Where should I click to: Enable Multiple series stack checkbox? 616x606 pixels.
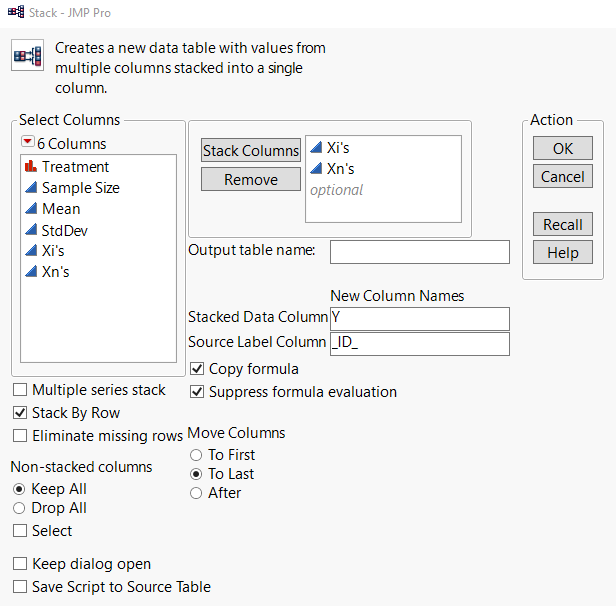[x=21, y=390]
